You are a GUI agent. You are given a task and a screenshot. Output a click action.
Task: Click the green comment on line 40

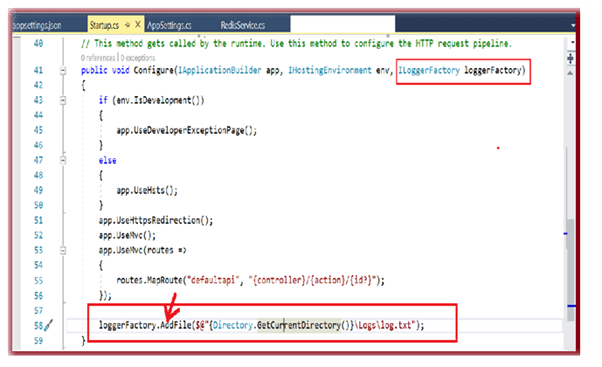[296, 43]
